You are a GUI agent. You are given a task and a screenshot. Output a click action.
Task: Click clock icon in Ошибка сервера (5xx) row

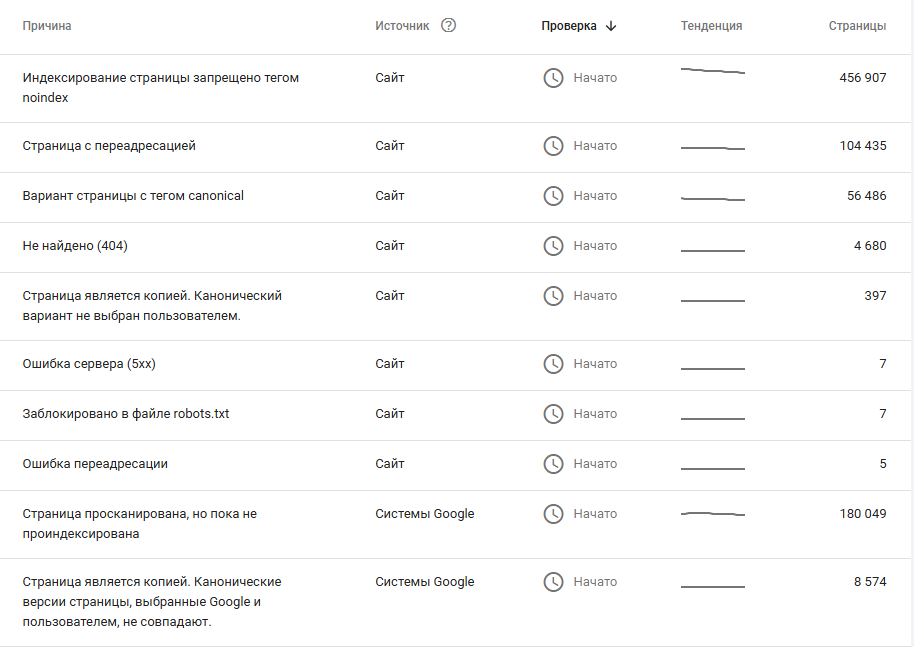click(553, 364)
